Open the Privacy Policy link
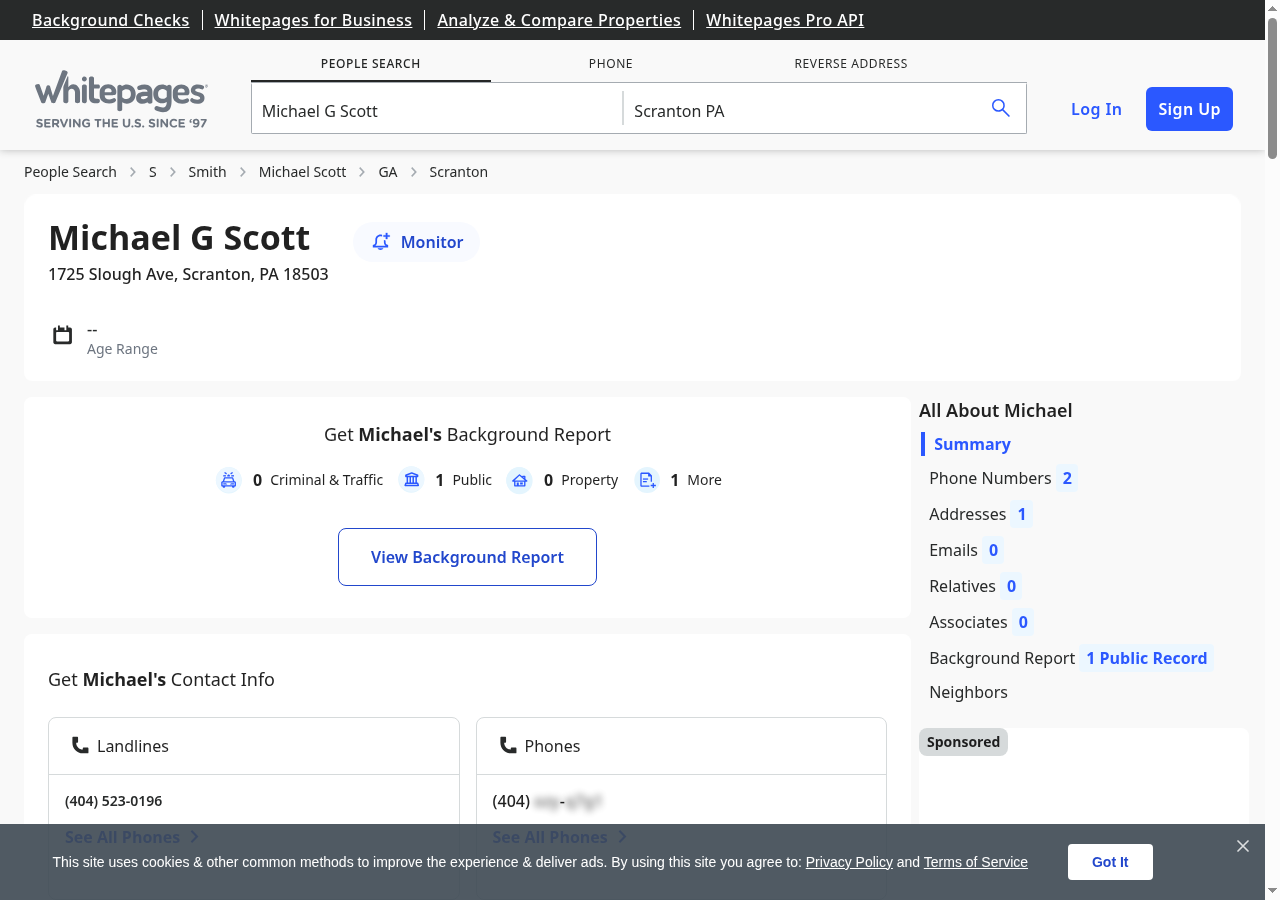Screen dimensions: 1280x900 pyautogui.click(x=848, y=862)
